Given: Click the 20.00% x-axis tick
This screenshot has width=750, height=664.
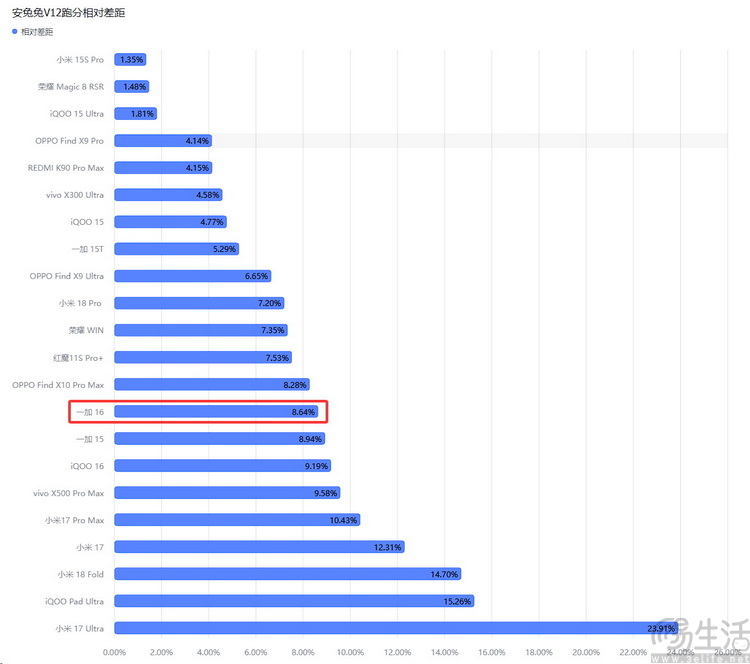Looking at the screenshot, I should [586, 653].
